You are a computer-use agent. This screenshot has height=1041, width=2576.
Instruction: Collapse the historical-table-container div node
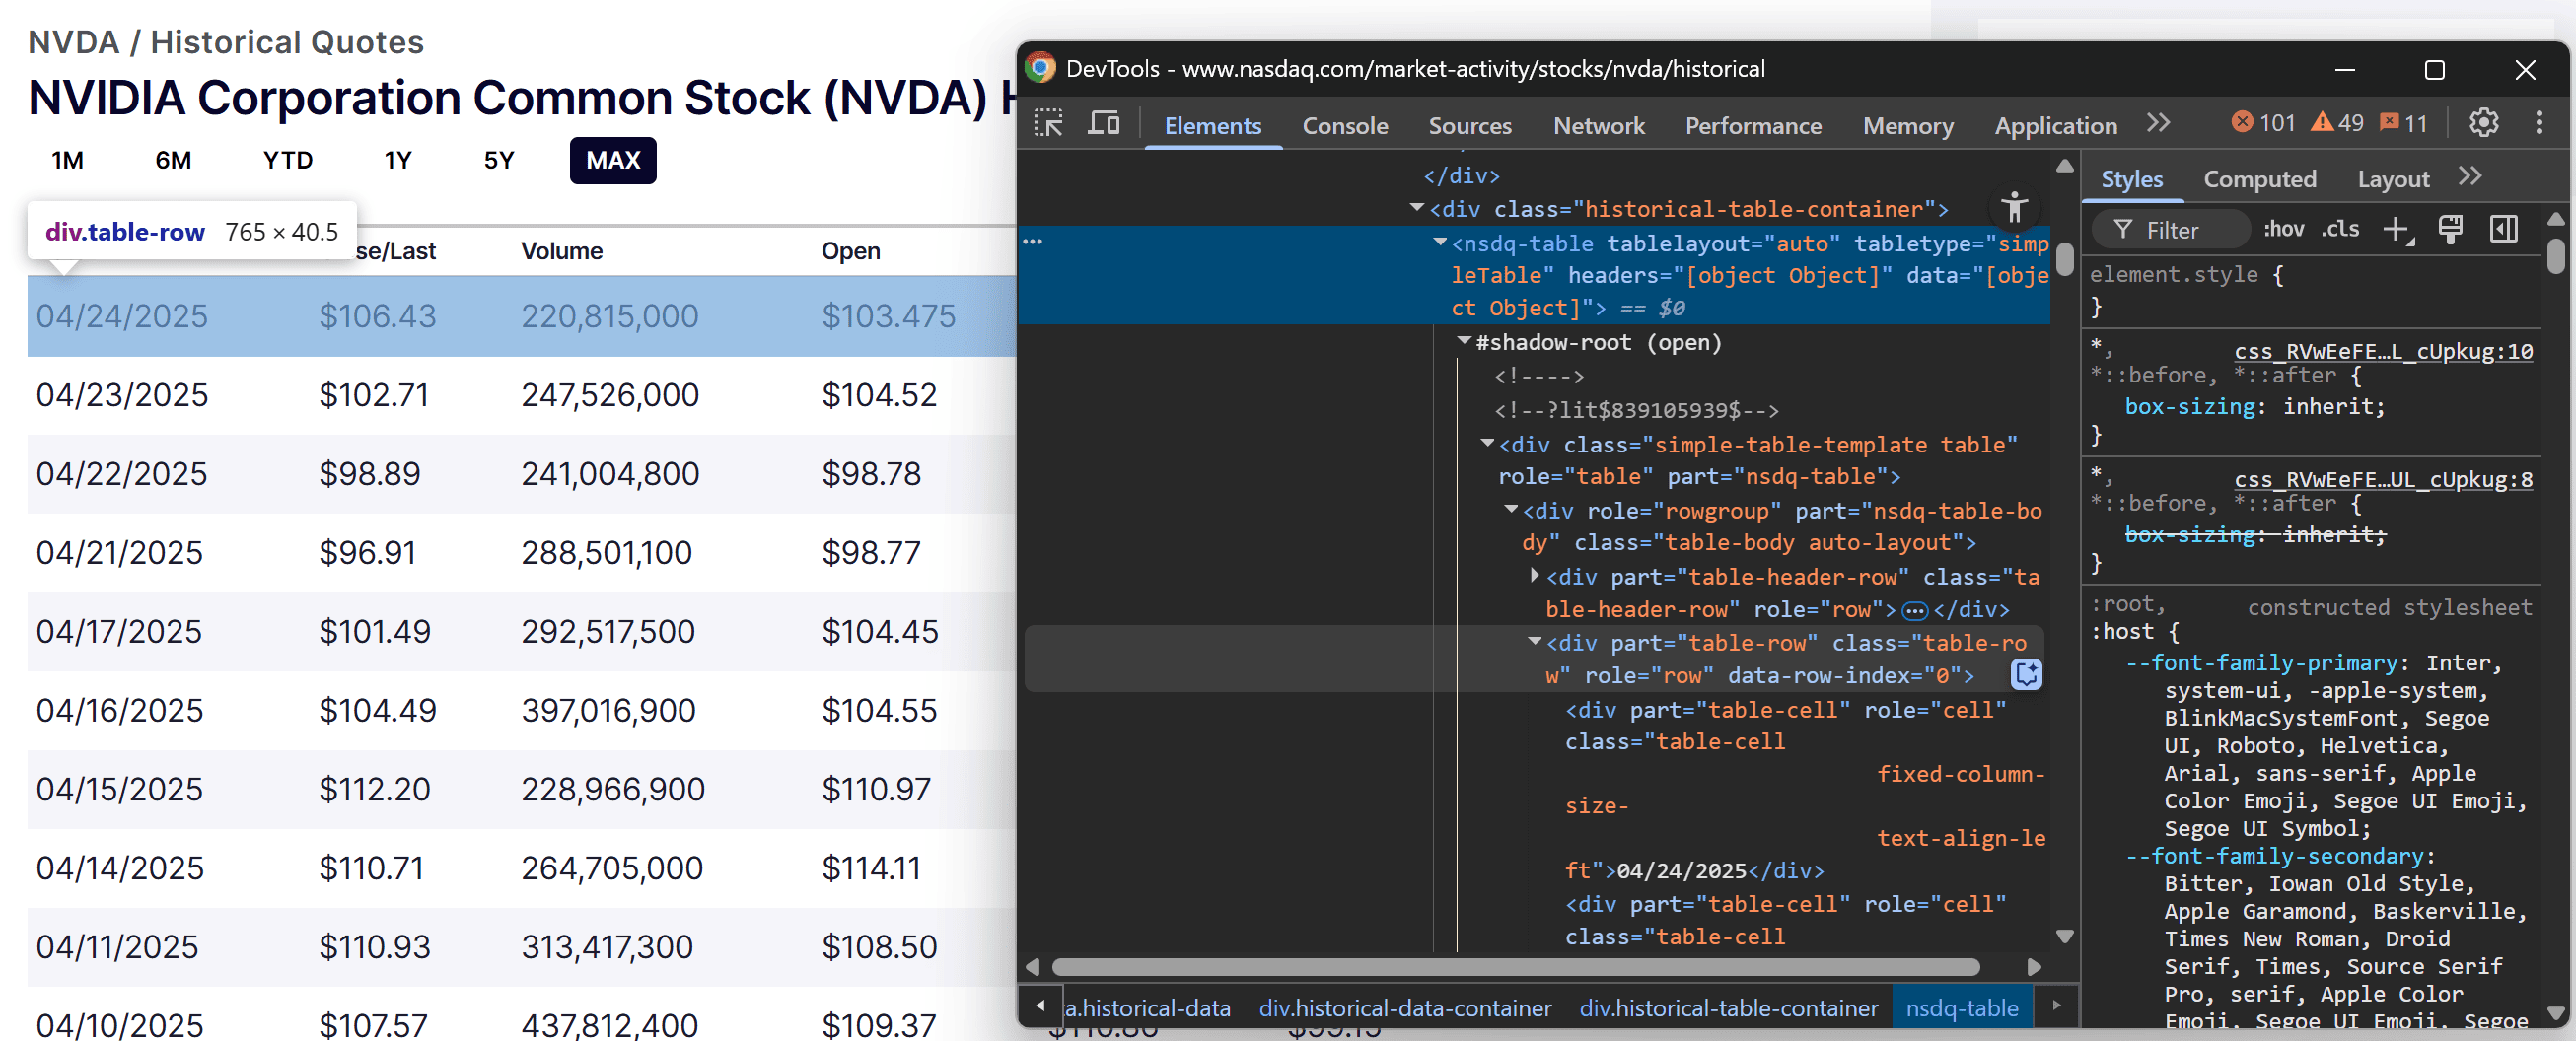[x=1417, y=208]
